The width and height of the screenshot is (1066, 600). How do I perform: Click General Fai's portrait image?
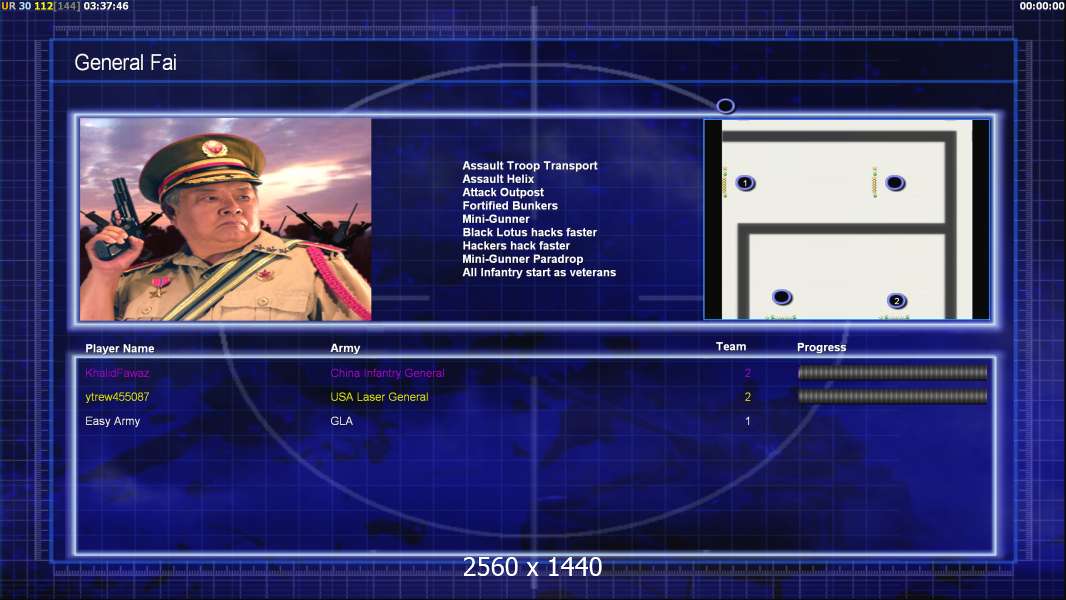pos(226,219)
